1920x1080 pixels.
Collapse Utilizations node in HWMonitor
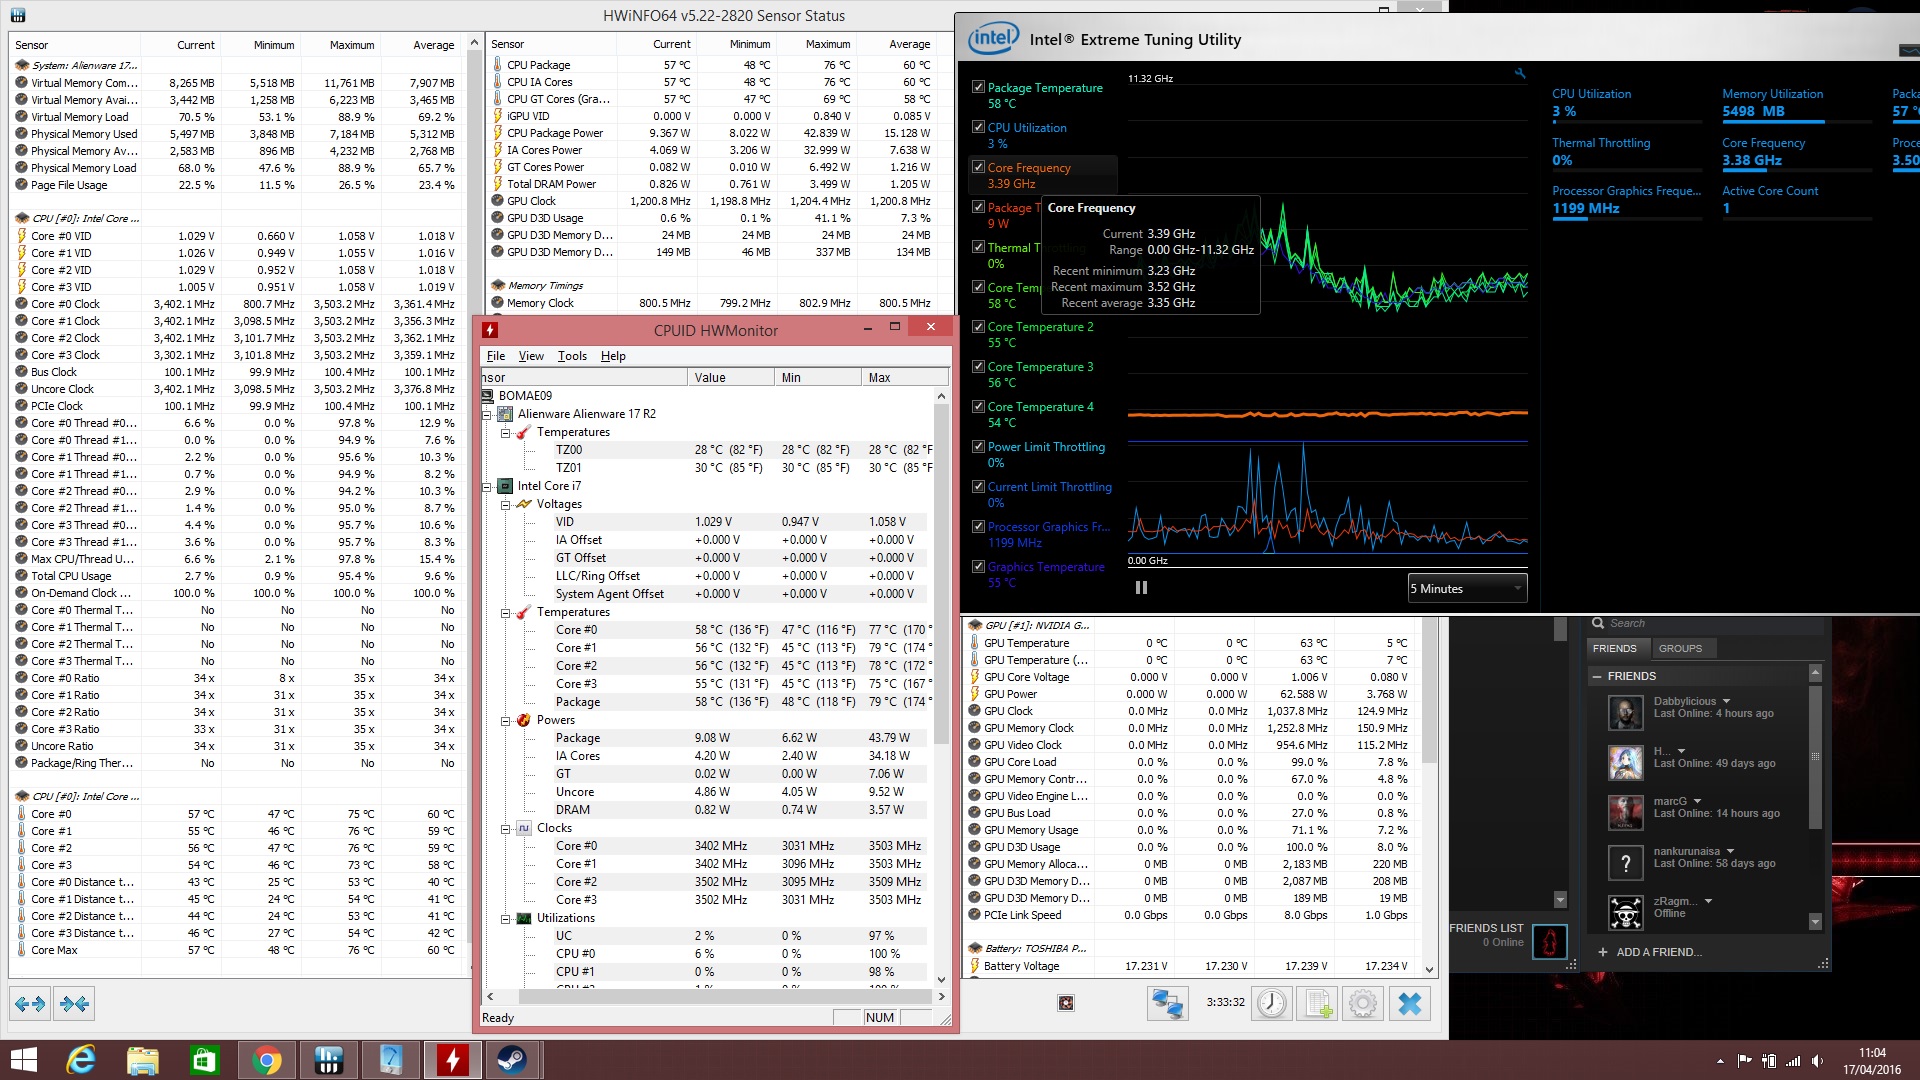506,918
